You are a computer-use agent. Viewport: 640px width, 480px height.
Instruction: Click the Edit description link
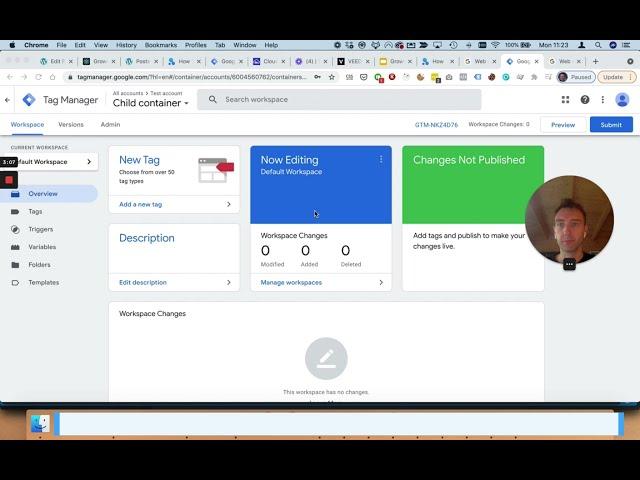coord(143,282)
